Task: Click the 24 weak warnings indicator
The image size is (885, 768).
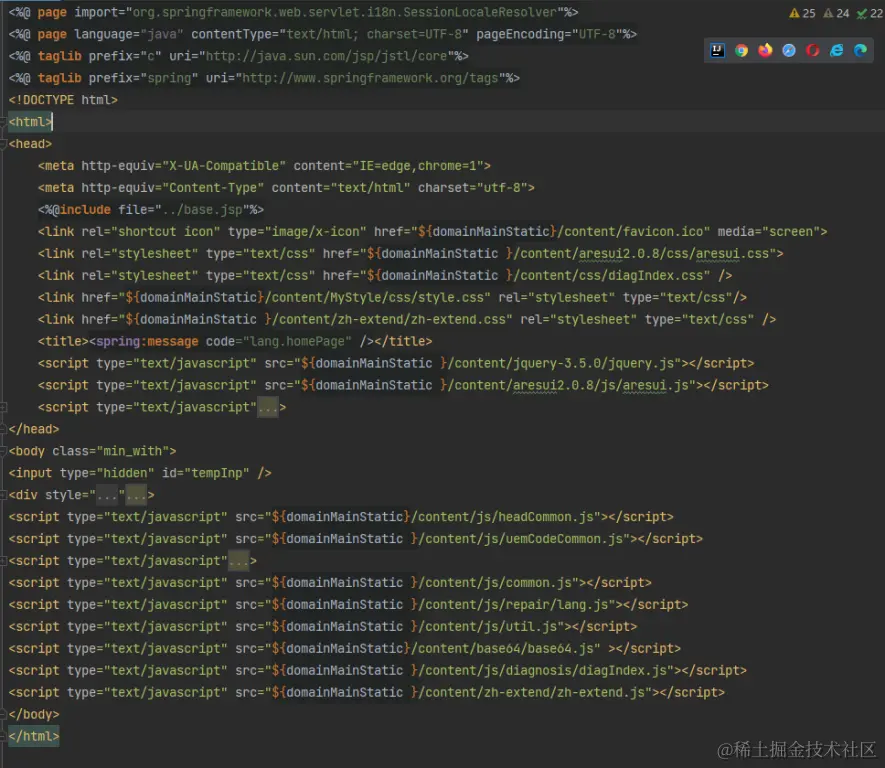Action: 836,13
